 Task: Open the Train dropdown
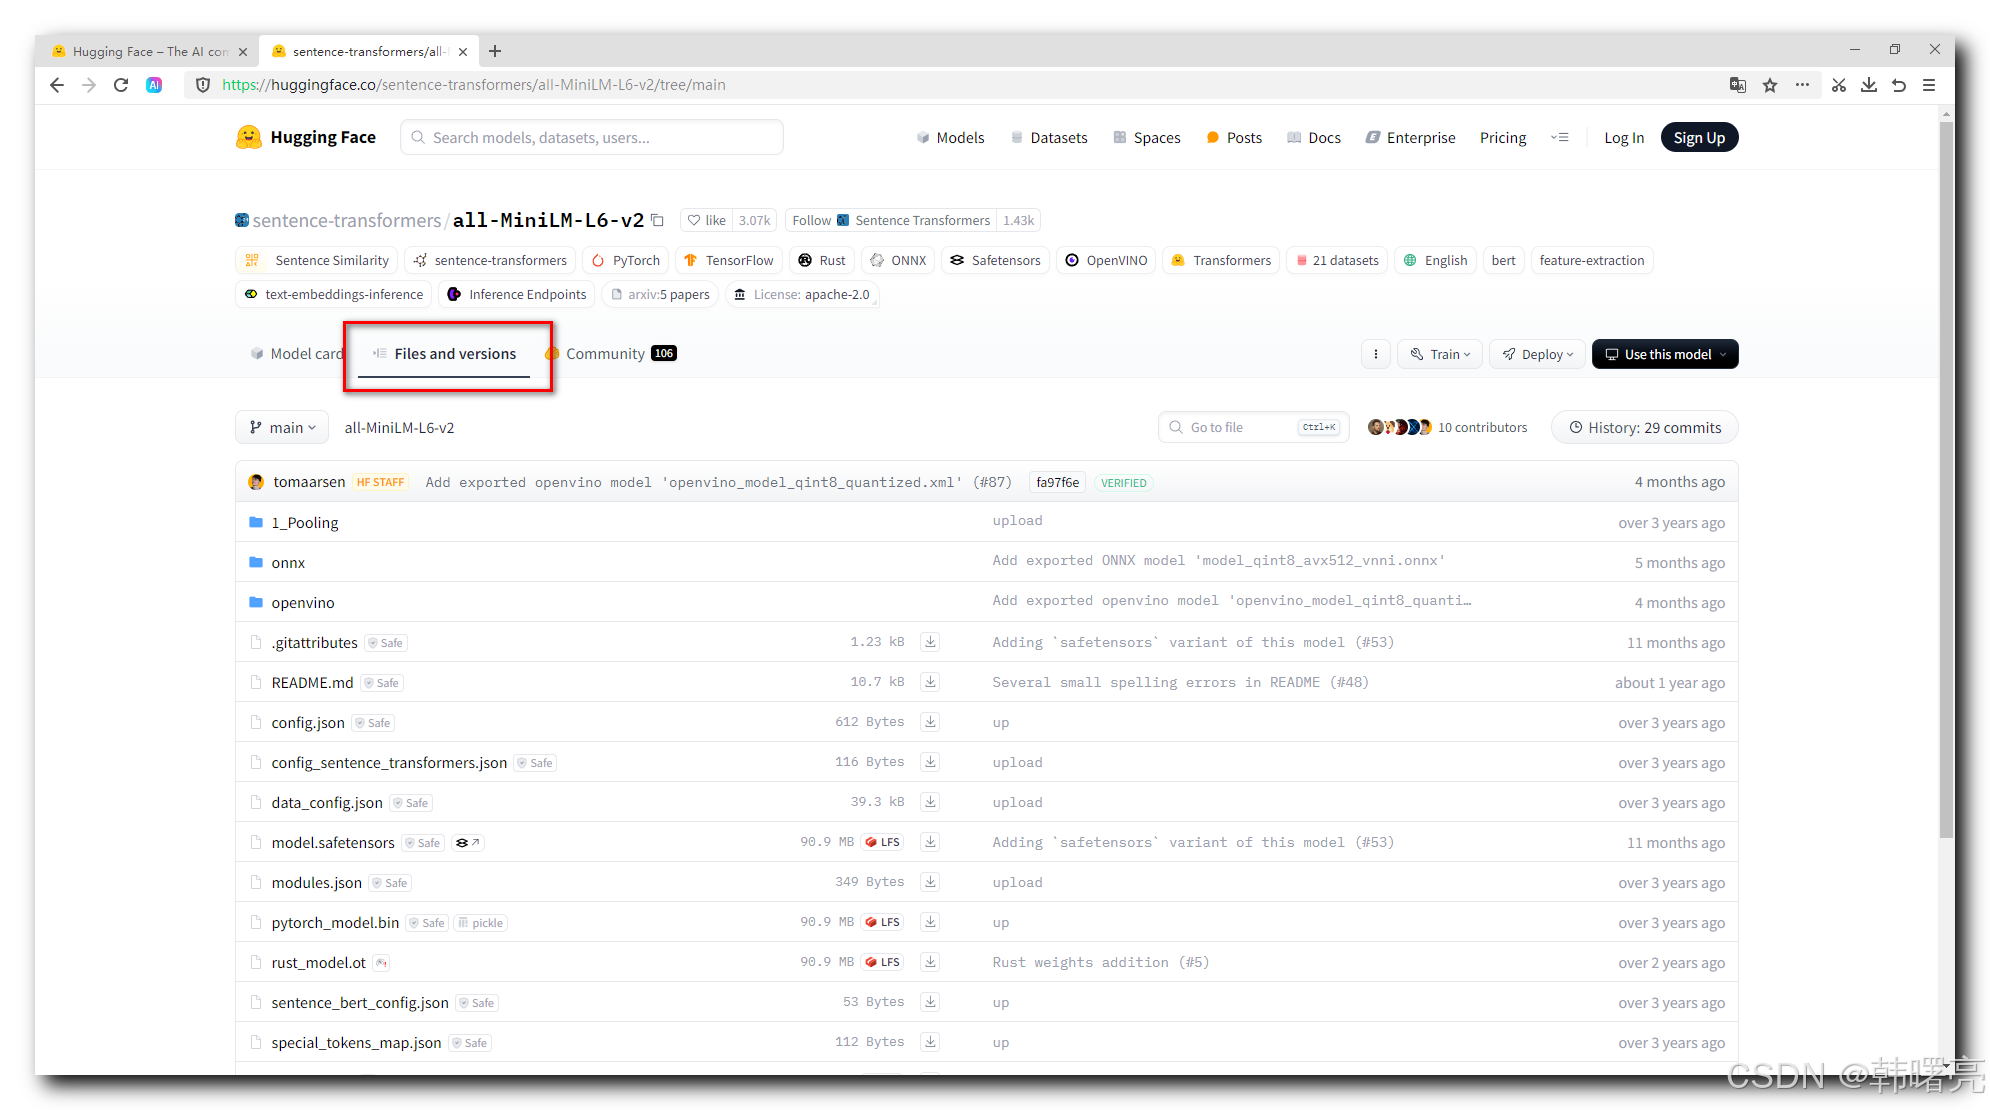pos(1440,354)
